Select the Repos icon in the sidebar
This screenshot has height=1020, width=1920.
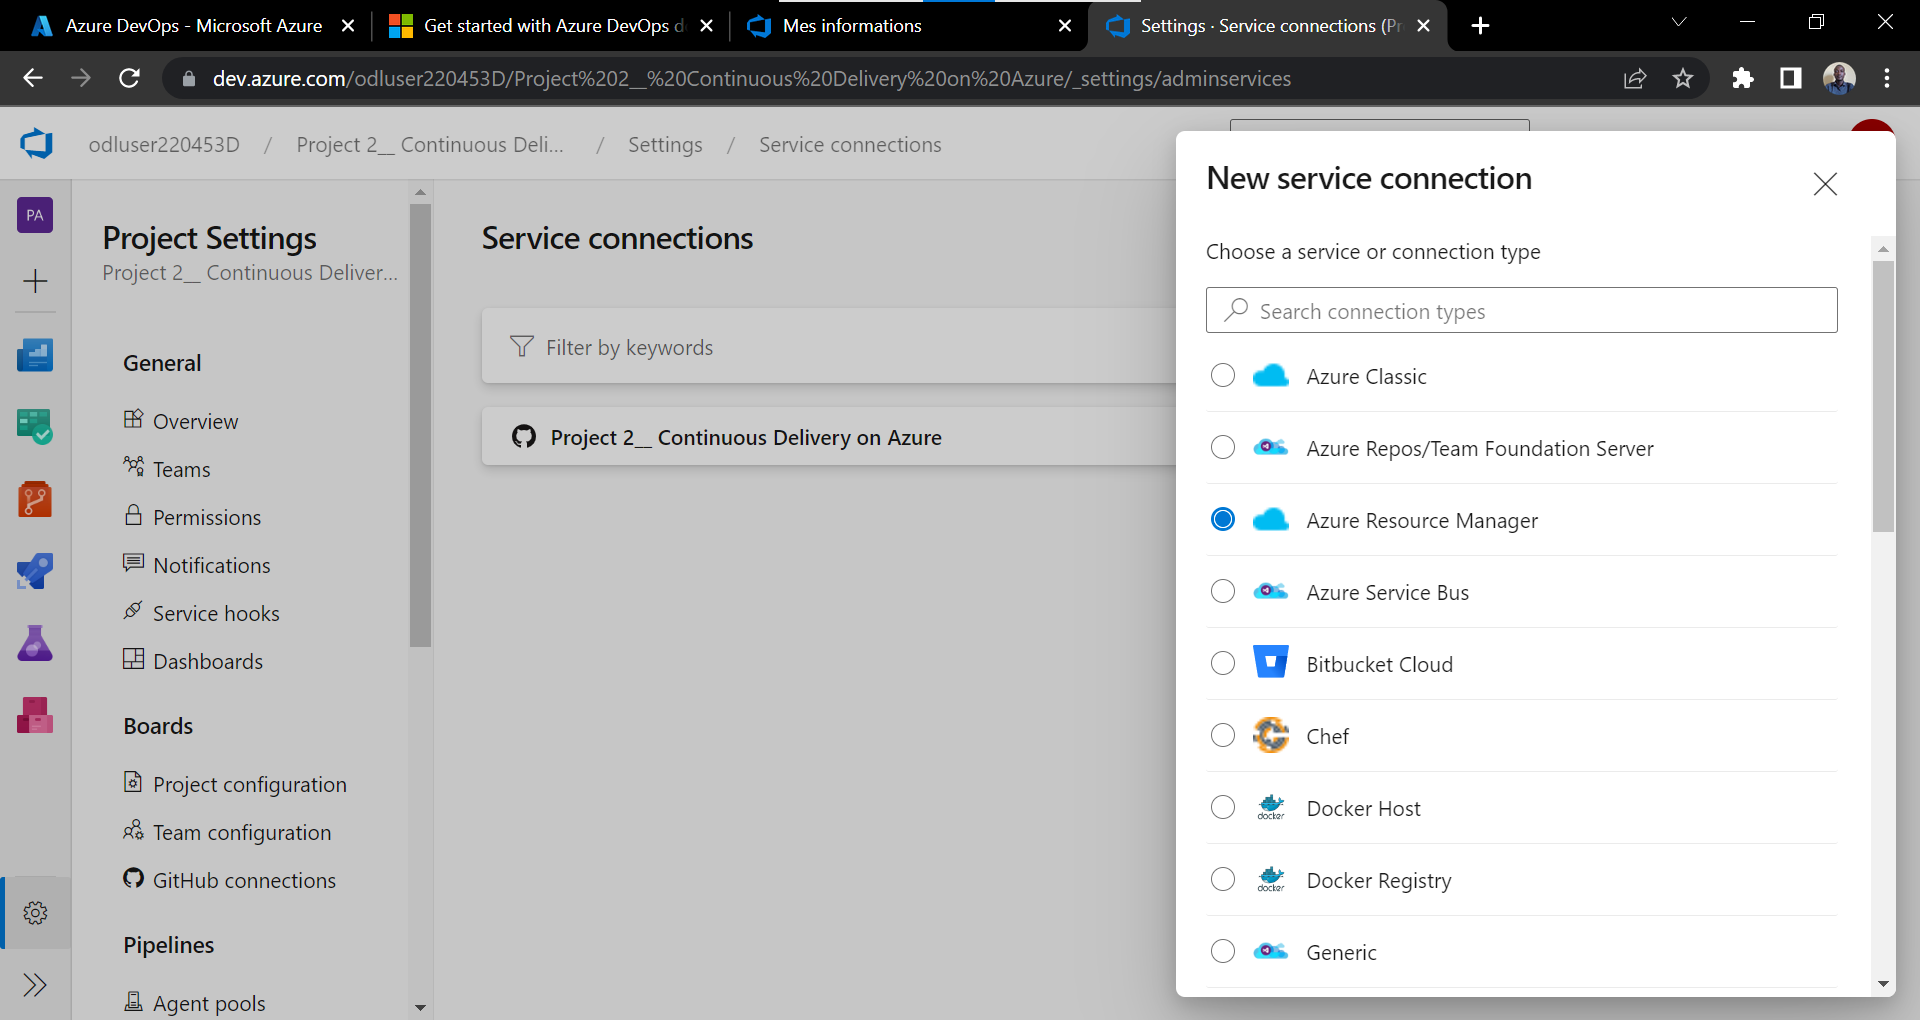point(35,499)
